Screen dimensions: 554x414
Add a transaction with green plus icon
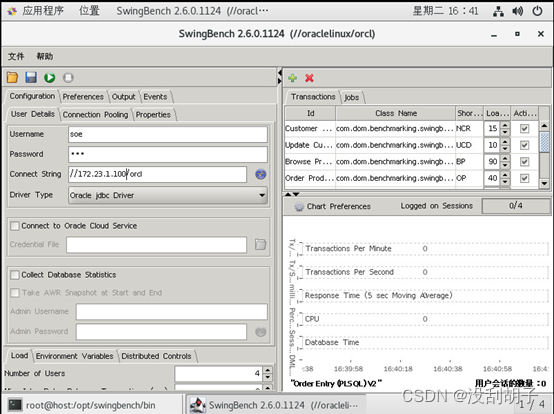tap(293, 78)
